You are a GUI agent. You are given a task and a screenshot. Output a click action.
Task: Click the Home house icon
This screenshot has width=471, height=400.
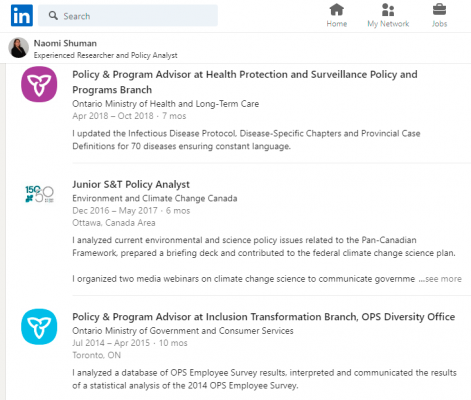click(337, 9)
